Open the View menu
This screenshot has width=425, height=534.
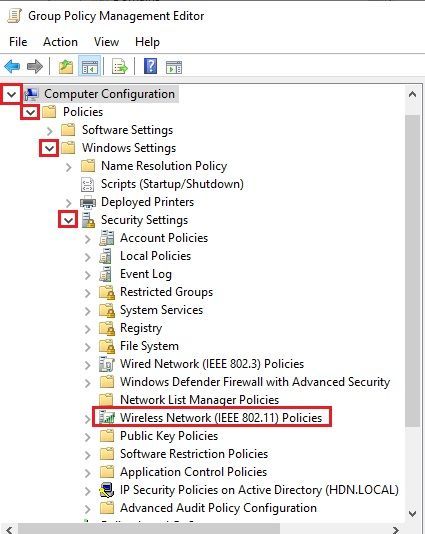tap(106, 42)
